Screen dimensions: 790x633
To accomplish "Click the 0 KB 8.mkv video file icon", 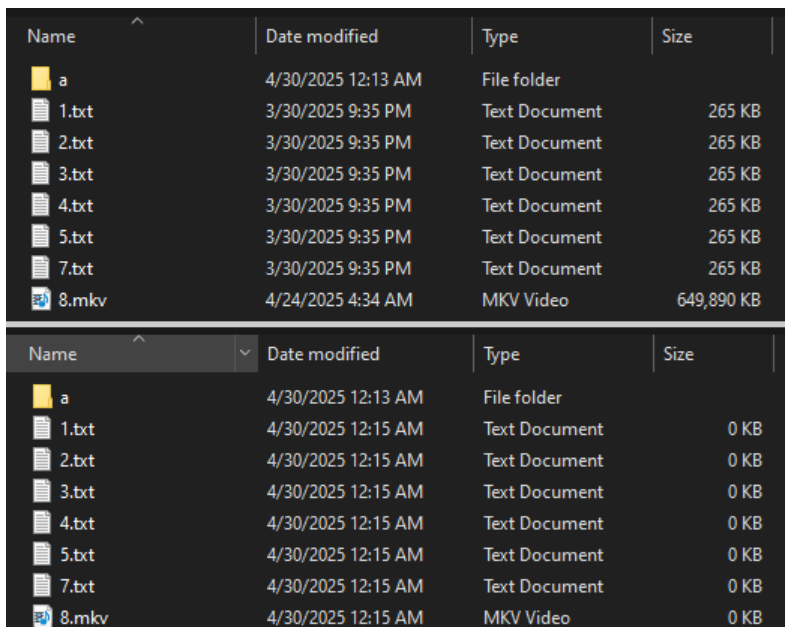I will click(x=42, y=618).
